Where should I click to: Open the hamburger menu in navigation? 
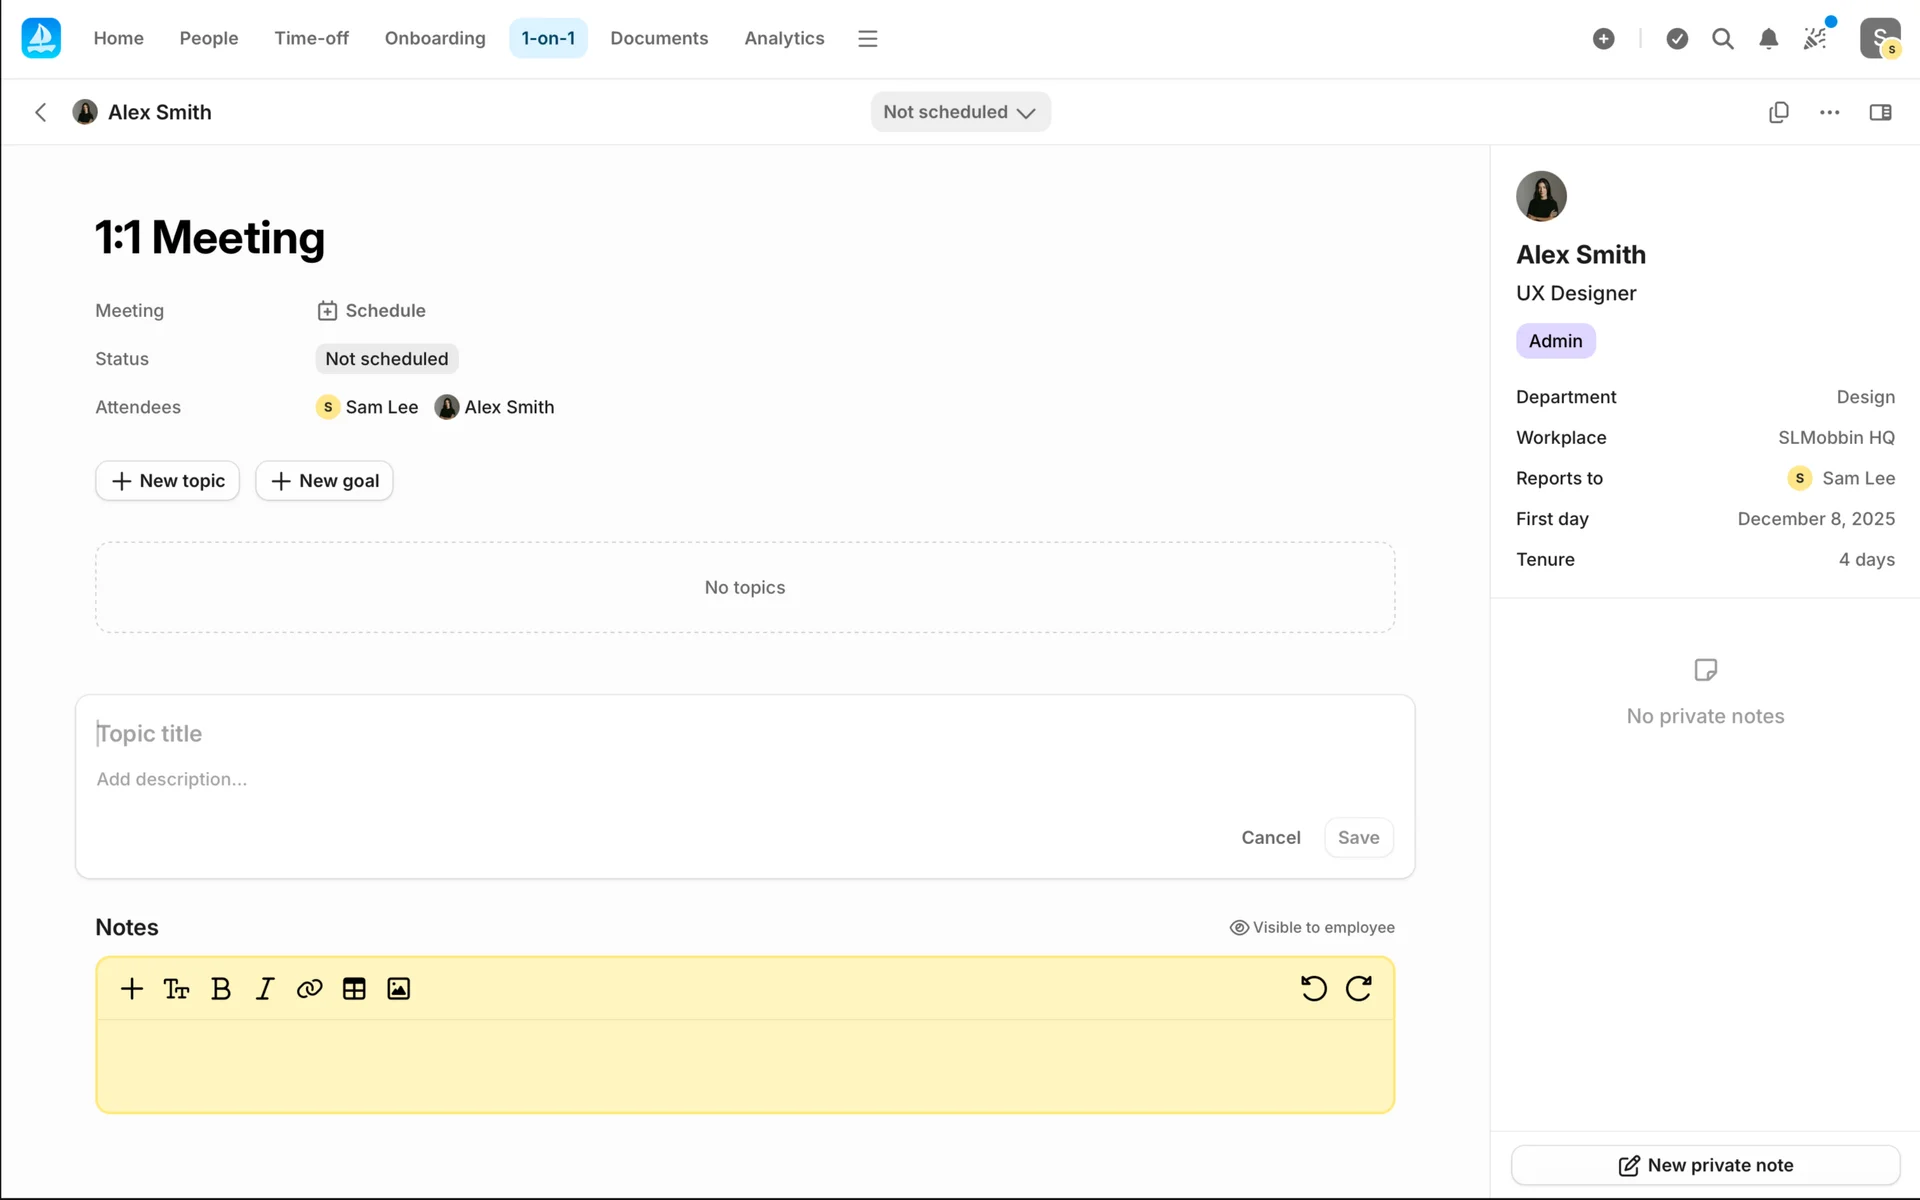[867, 39]
